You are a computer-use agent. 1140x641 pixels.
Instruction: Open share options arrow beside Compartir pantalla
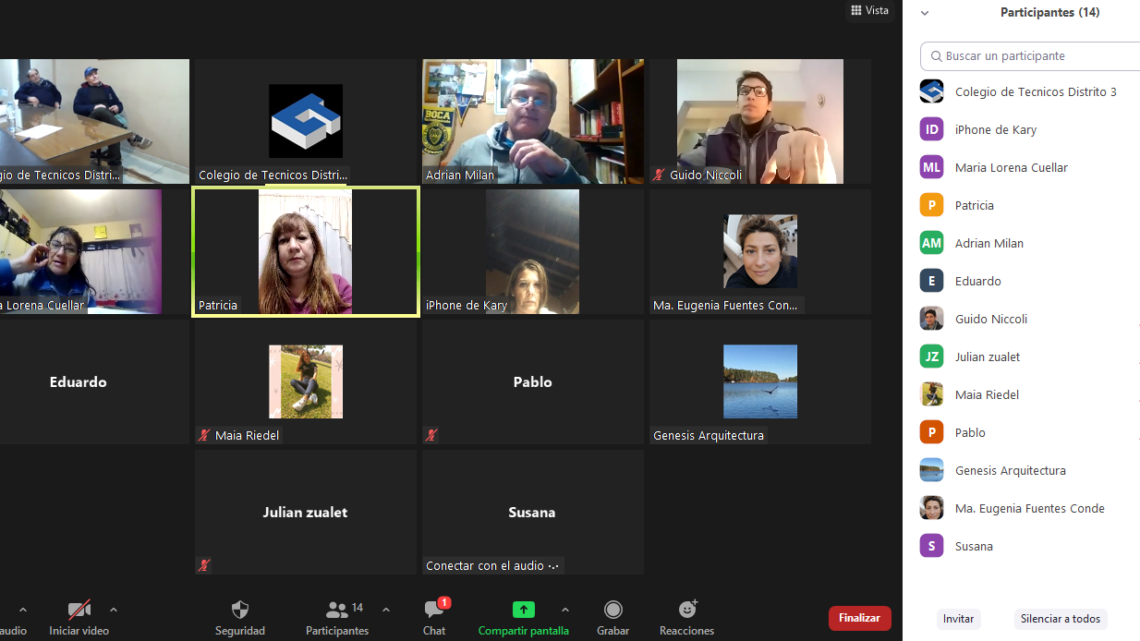point(565,610)
